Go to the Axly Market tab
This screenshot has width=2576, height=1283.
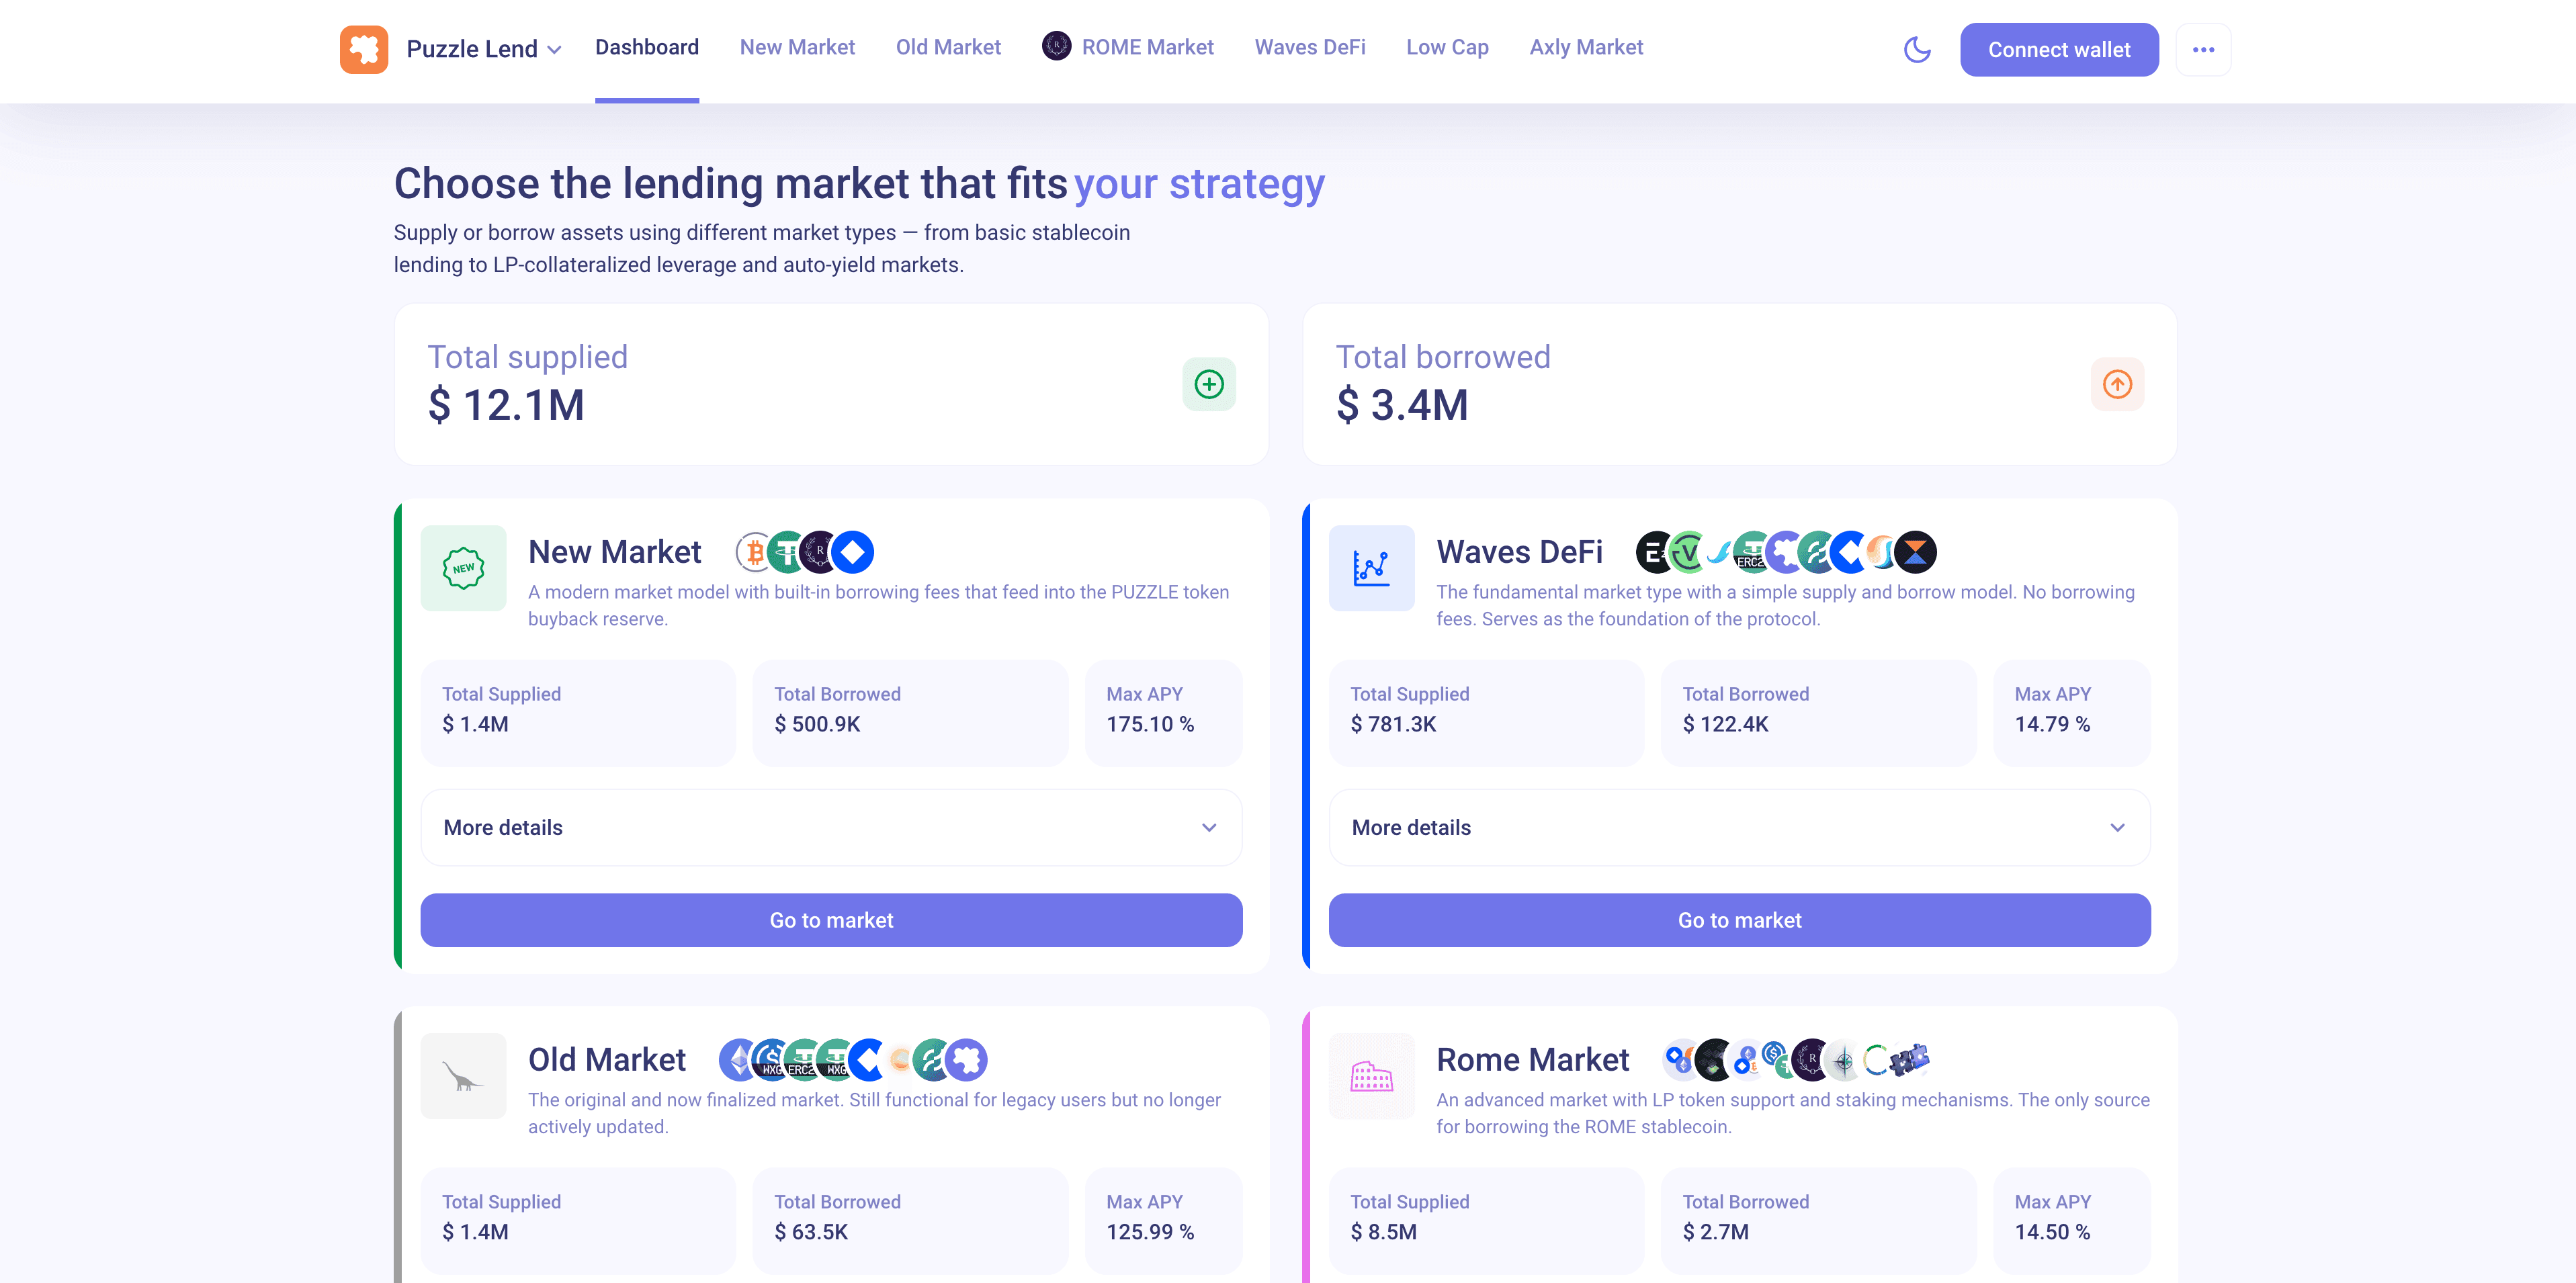tap(1586, 47)
